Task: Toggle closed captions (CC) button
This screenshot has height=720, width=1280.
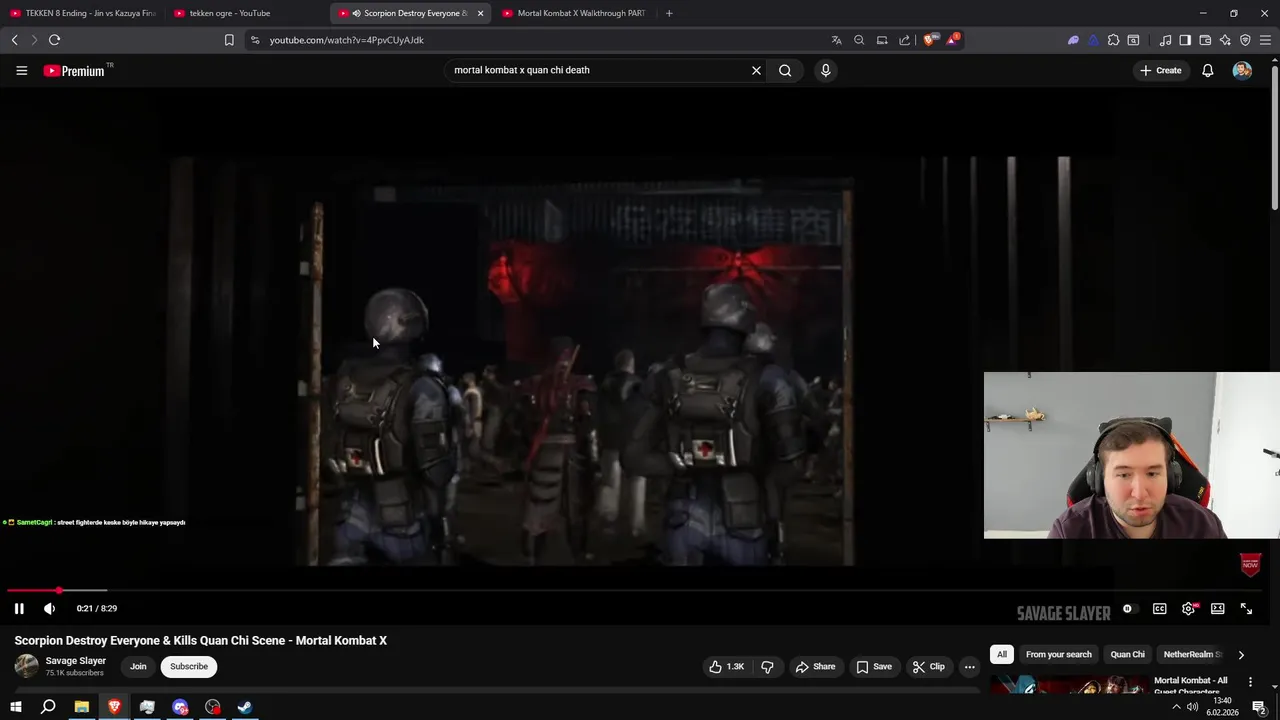Action: [1159, 609]
